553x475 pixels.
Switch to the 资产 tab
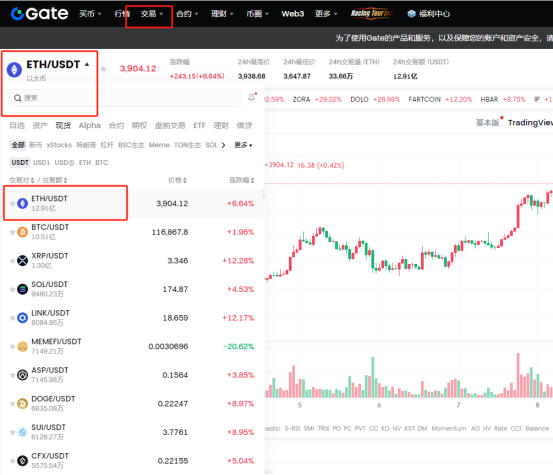(40, 126)
